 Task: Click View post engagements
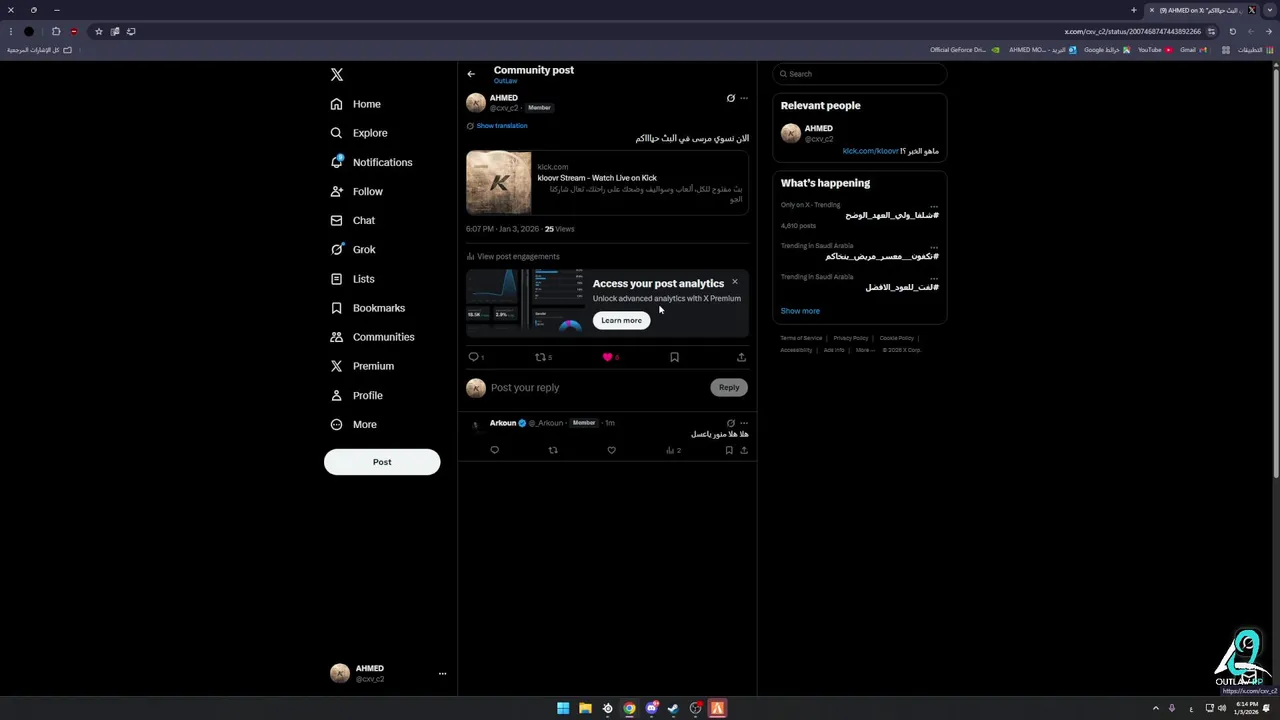coord(513,257)
